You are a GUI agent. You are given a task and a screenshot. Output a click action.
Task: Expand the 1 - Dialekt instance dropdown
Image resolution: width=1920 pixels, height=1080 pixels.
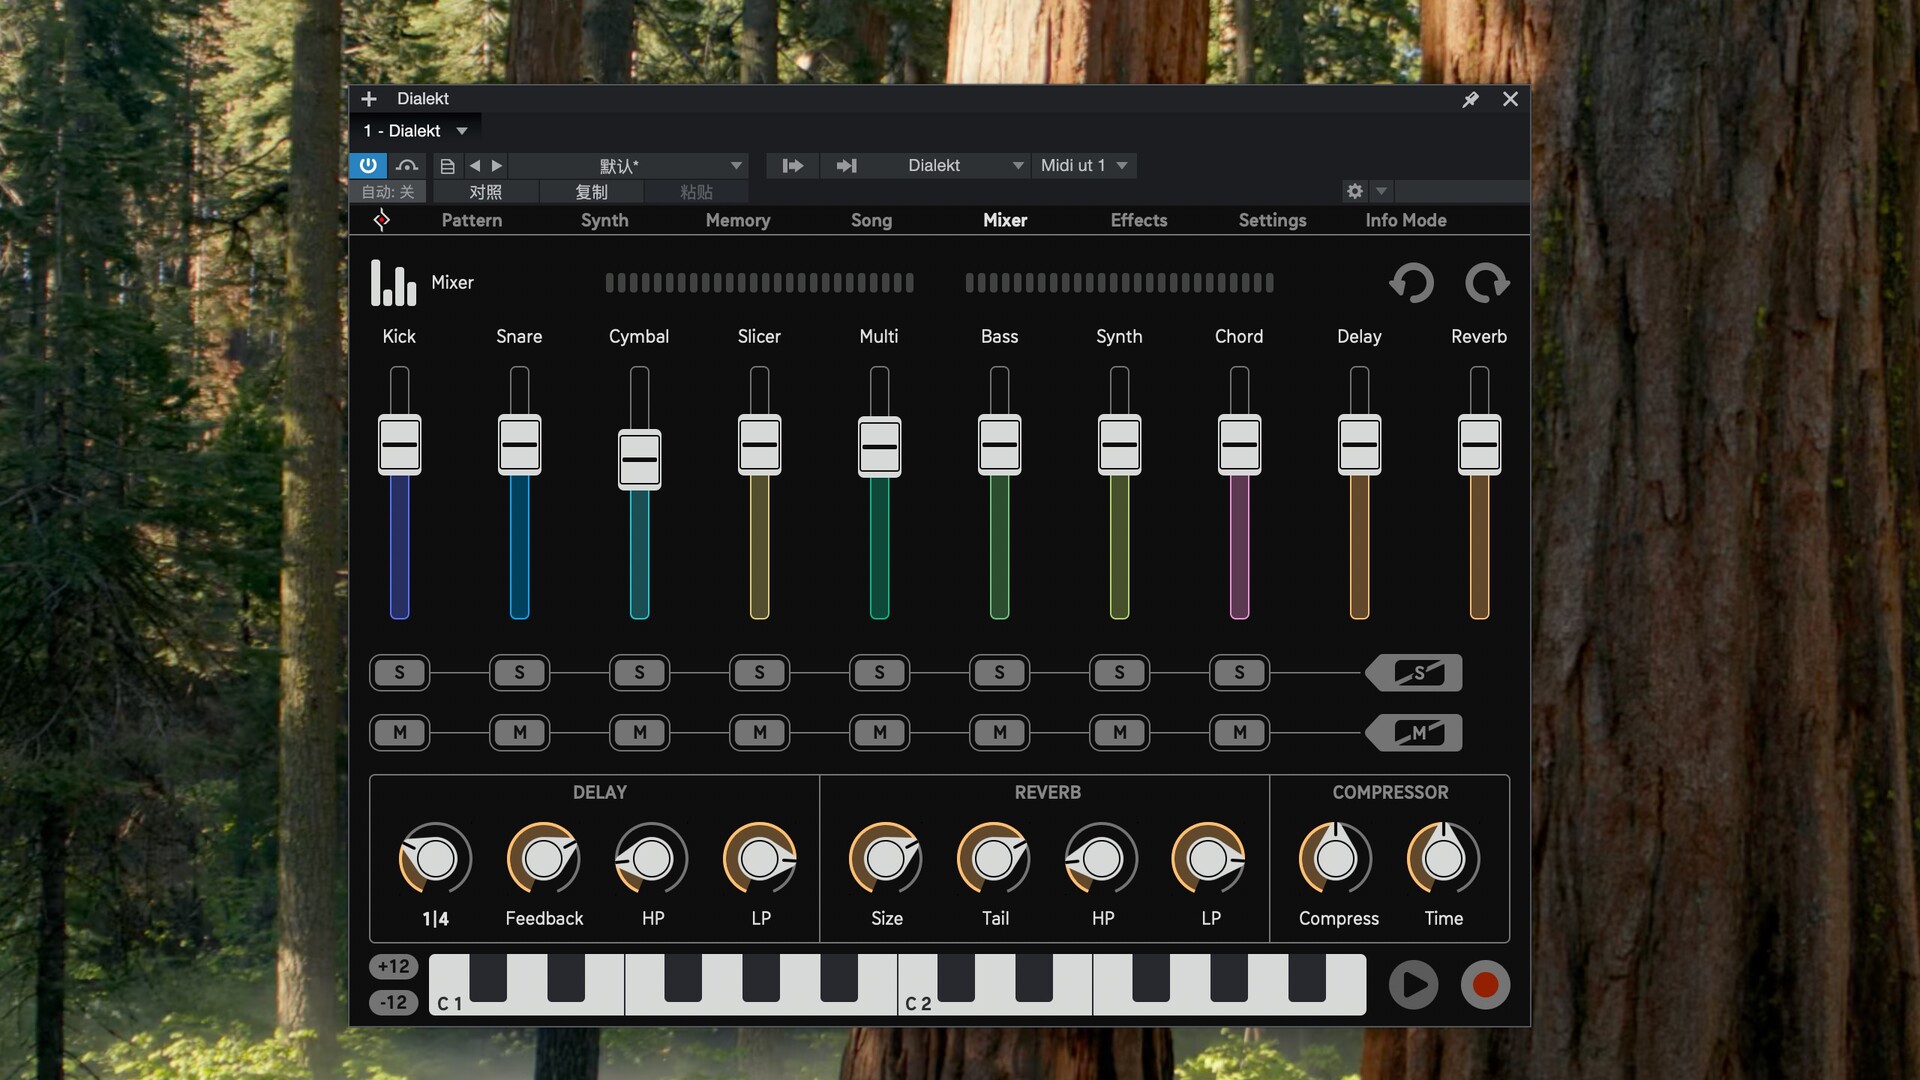(x=462, y=131)
